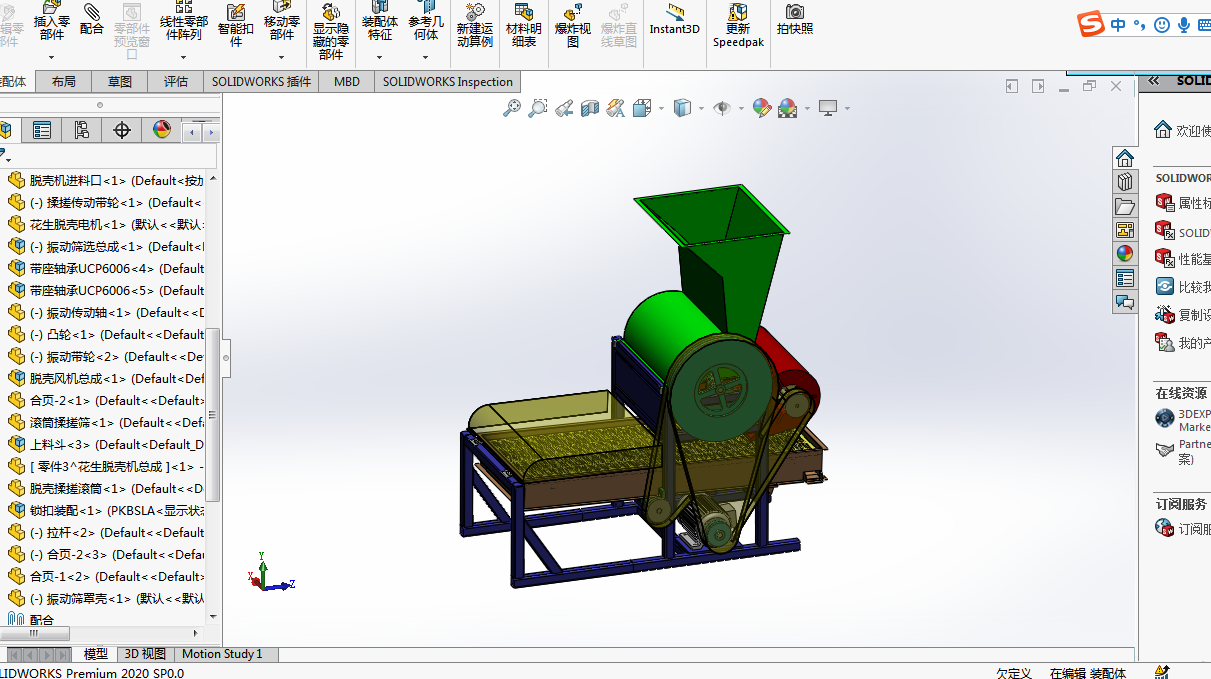Click the 更新 Speedpak button
1211x679 pixels.
(738, 25)
